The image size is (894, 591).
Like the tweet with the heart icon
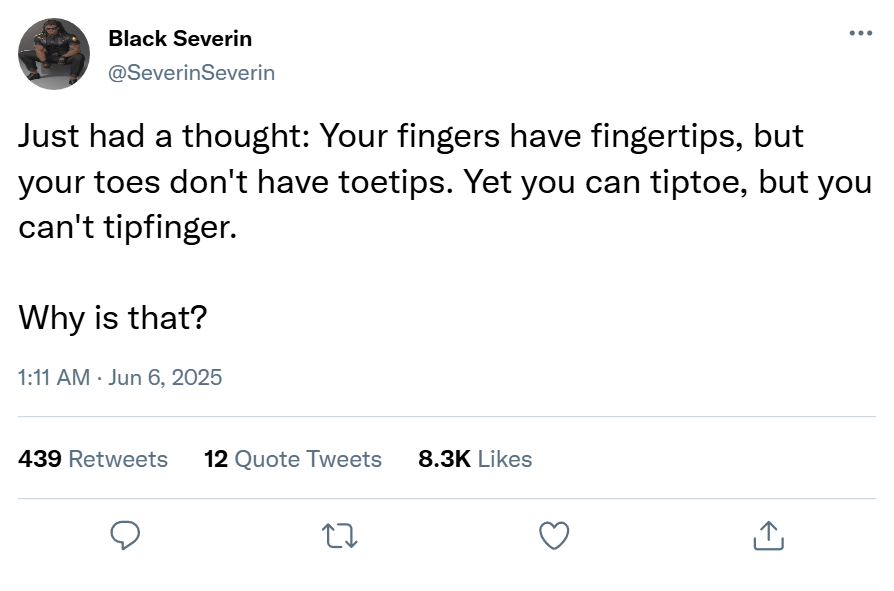(554, 537)
